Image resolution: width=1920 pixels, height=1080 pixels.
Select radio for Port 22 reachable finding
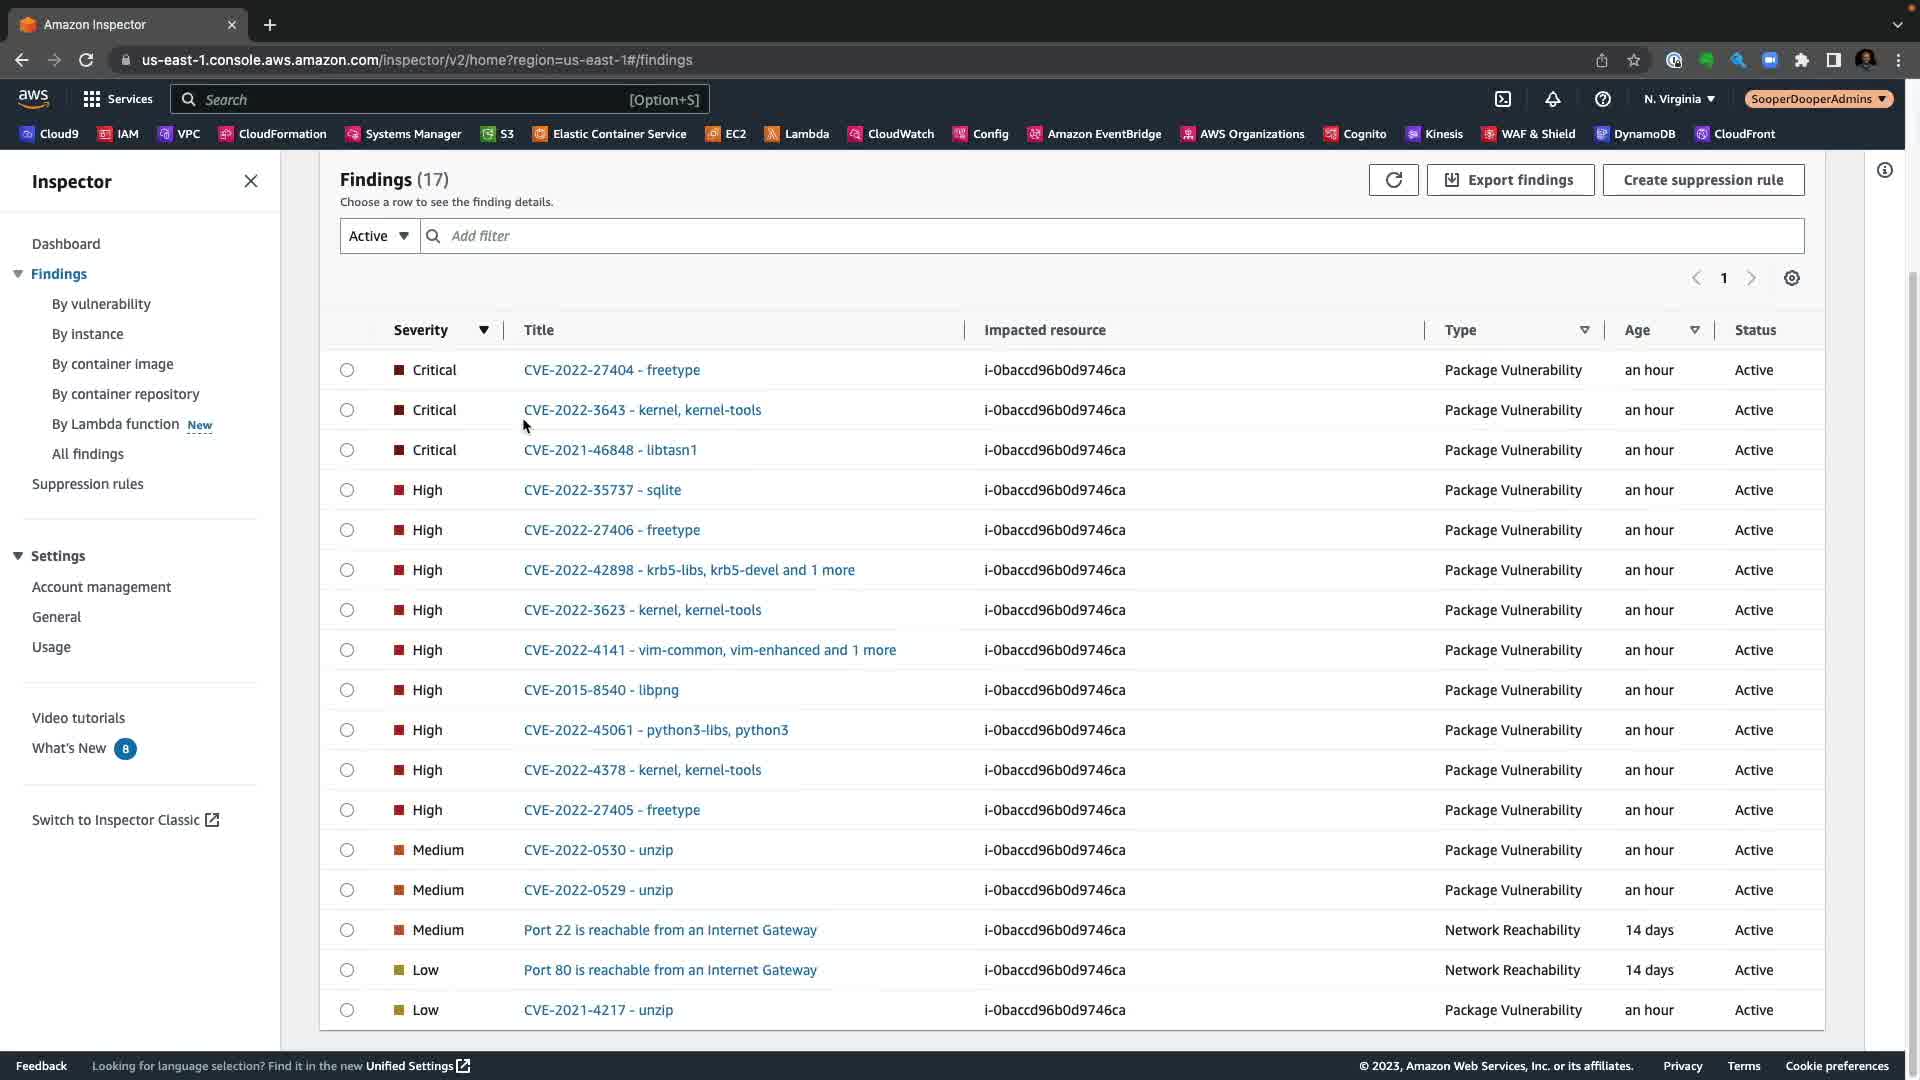click(x=347, y=930)
